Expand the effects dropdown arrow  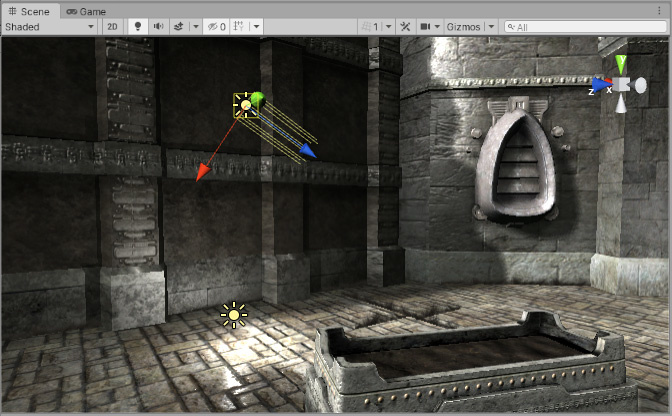pyautogui.click(x=194, y=27)
